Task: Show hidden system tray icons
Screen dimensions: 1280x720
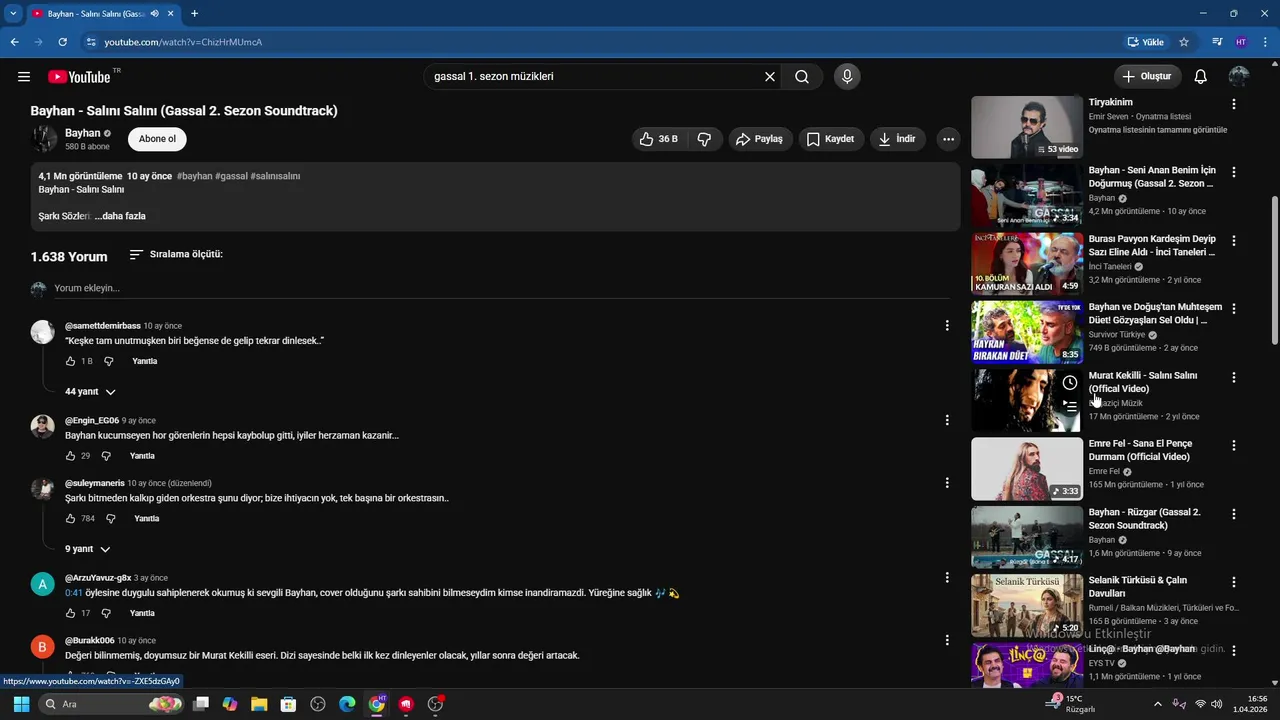Action: click(x=1158, y=704)
